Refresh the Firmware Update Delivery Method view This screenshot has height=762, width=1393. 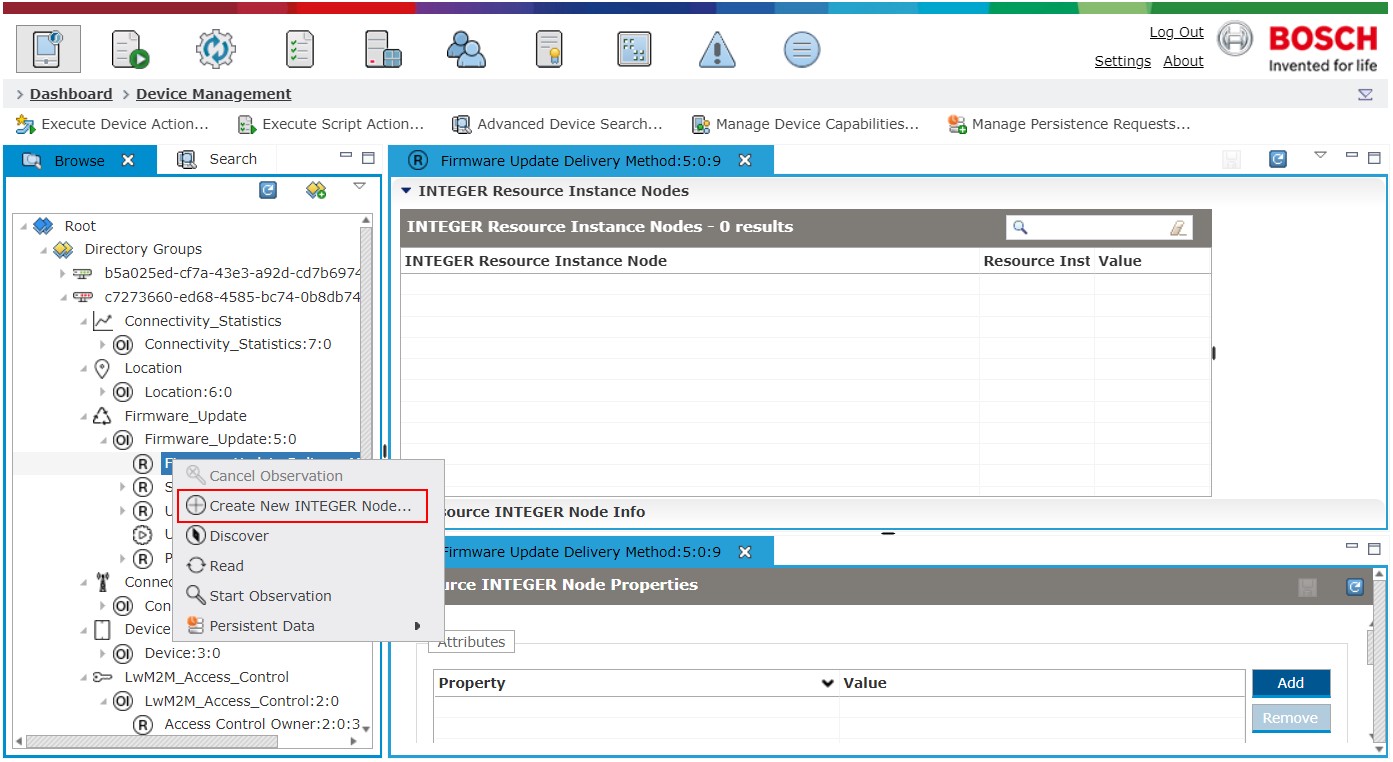coord(1277,159)
